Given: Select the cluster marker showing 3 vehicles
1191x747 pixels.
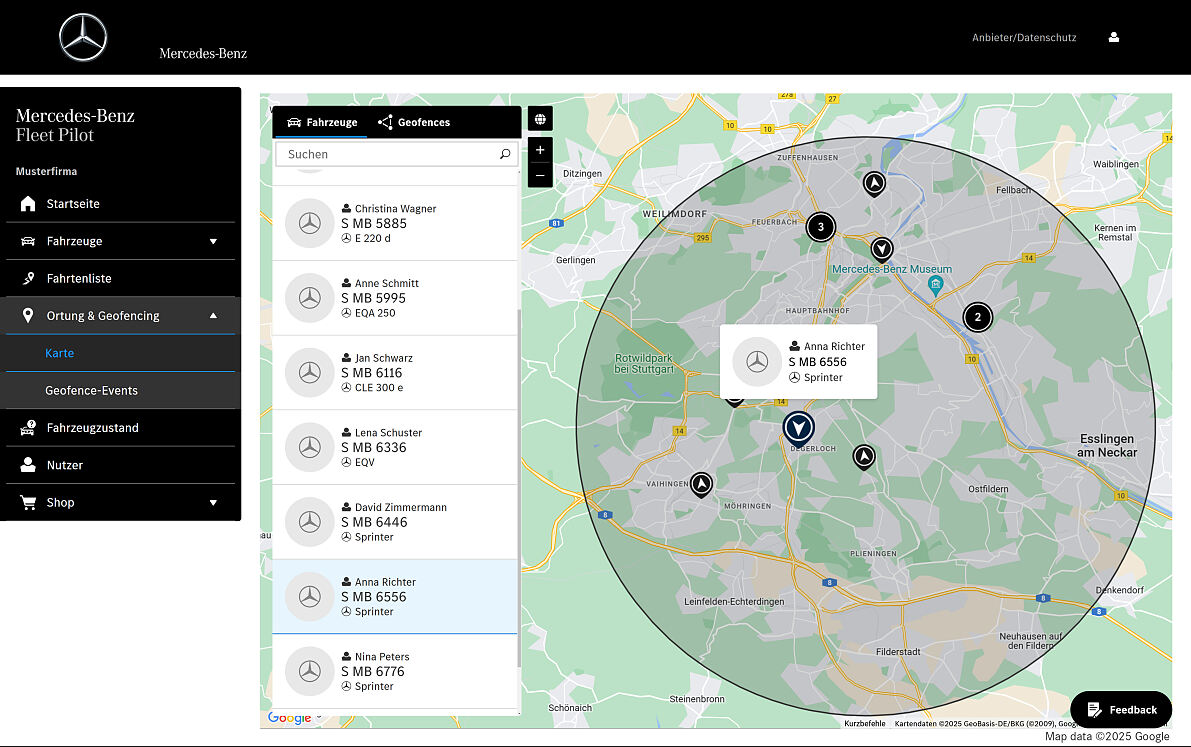Looking at the screenshot, I should [821, 227].
